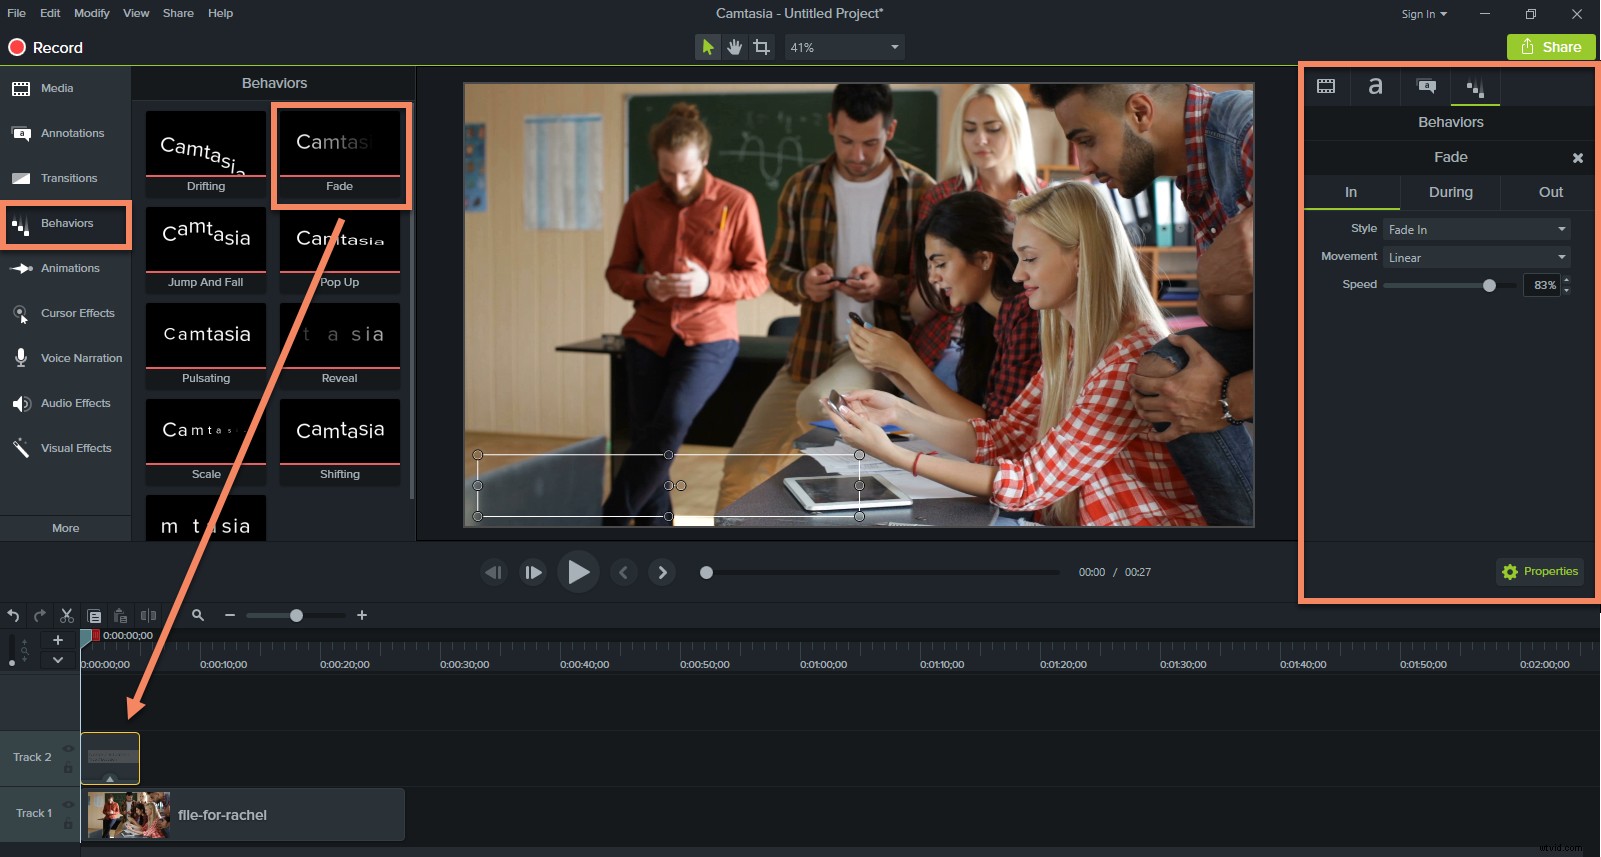
Task: Adjust the Fade Speed slider
Action: (x=1489, y=285)
